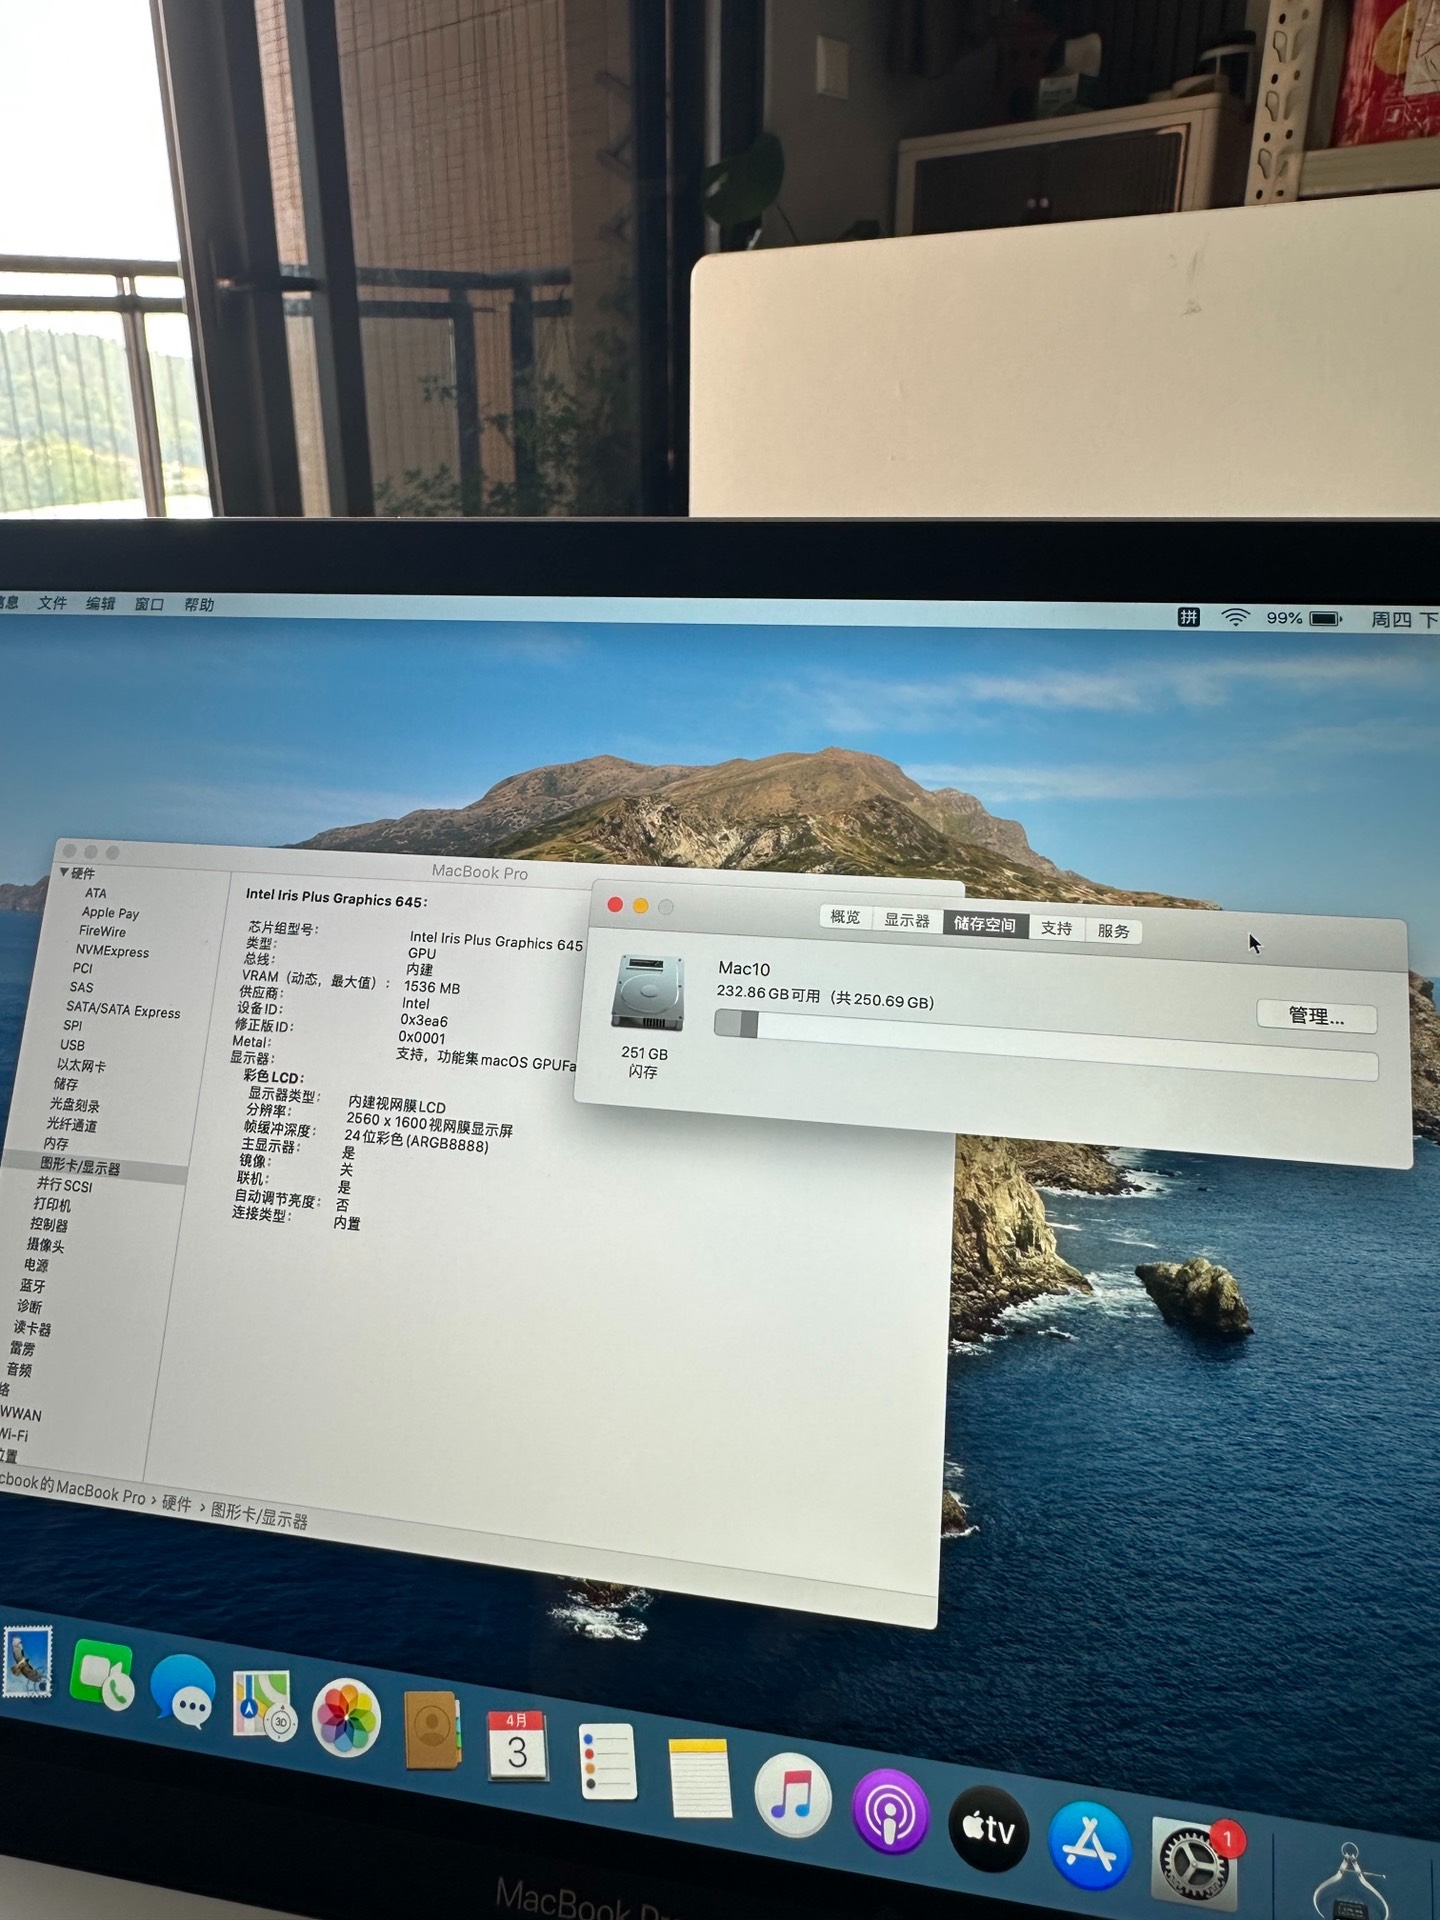Select FireWire in sidebar
Viewport: 1440px width, 1920px height.
point(102,931)
